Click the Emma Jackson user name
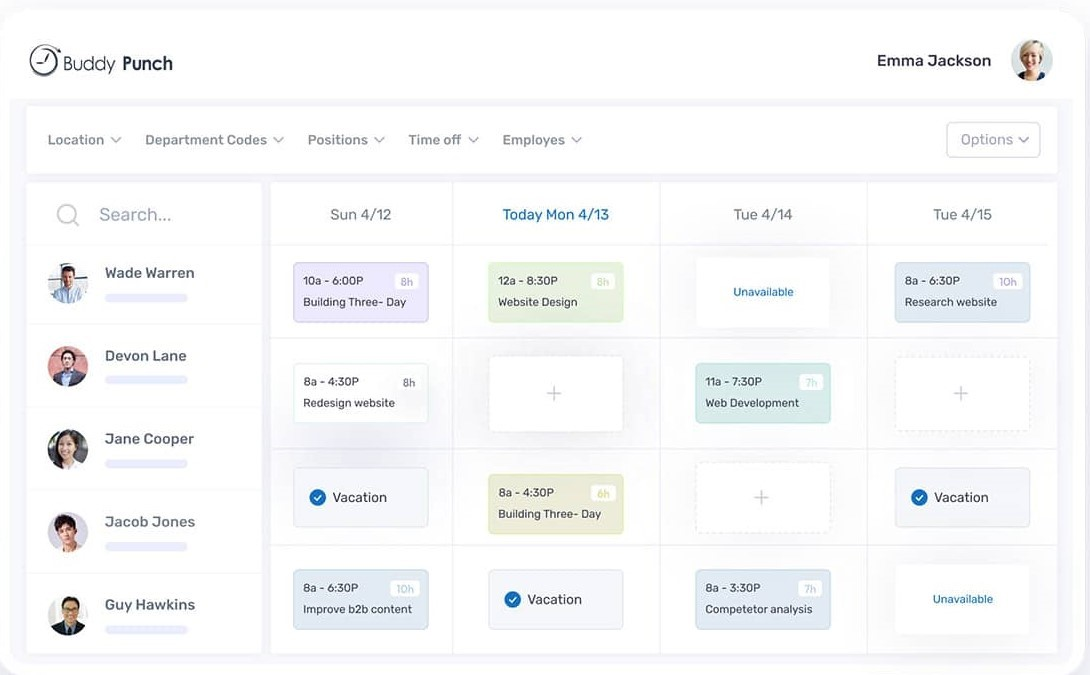The width and height of the screenshot is (1090, 675). 934,60
